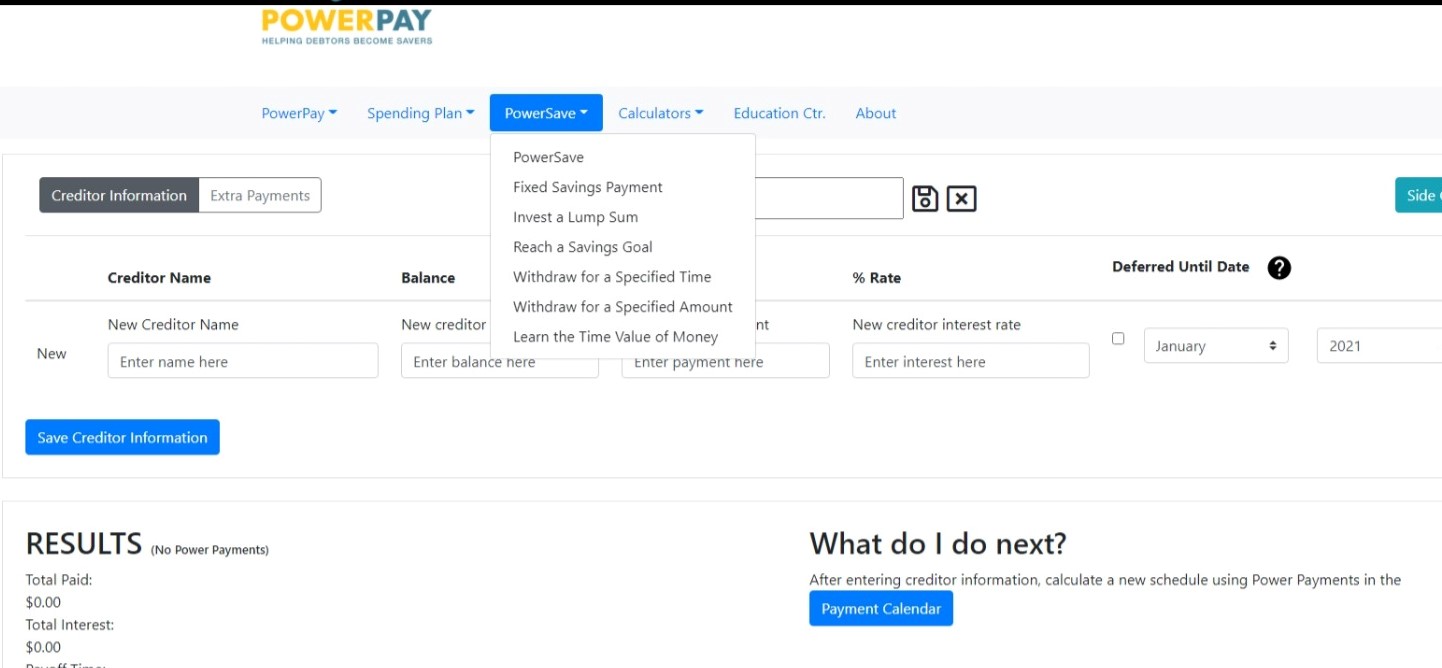Click the % Rate column header

click(877, 278)
